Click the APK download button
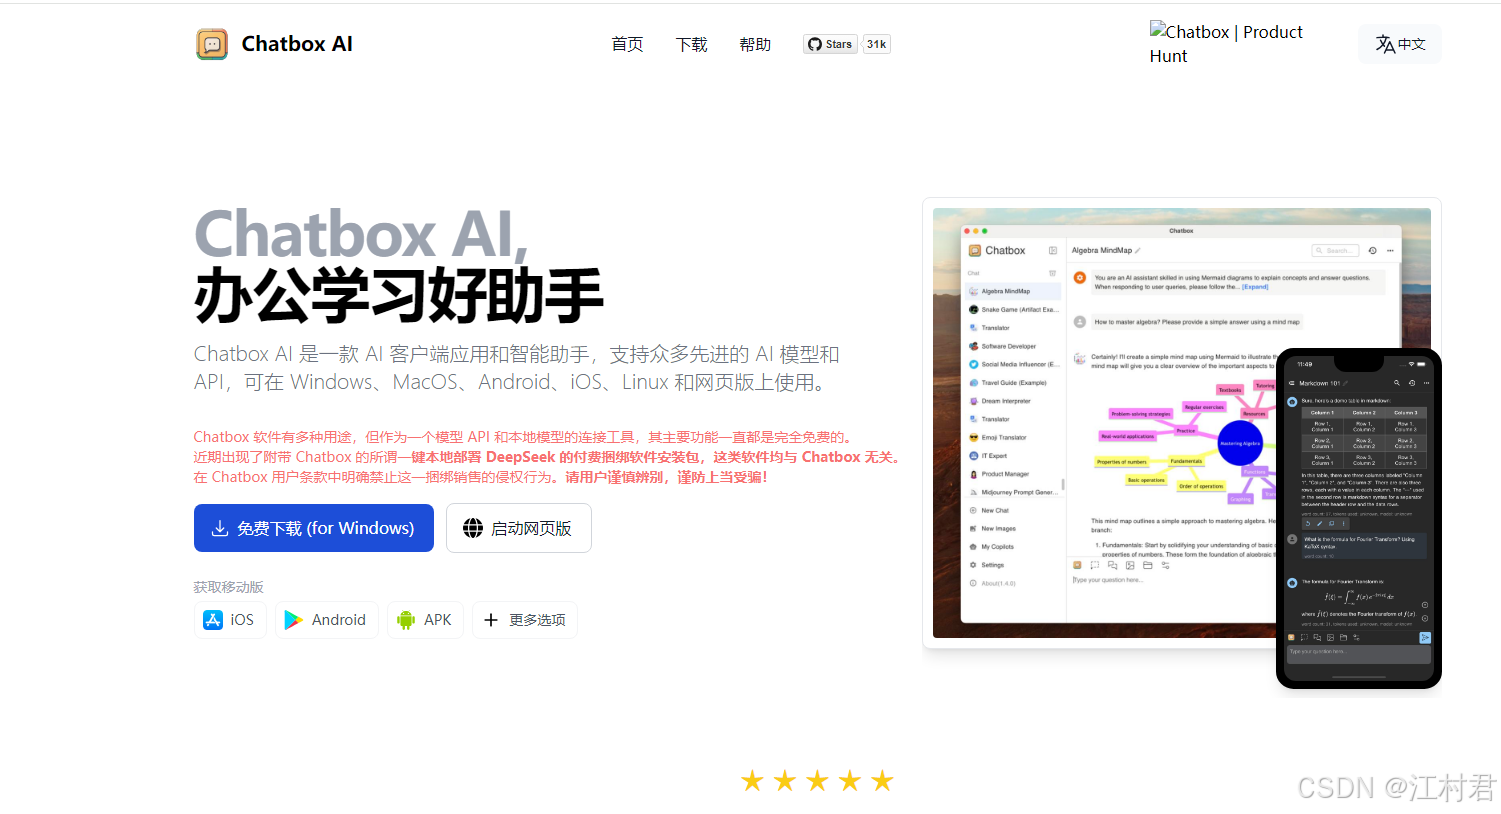This screenshot has height=814, width=1501. (425, 620)
